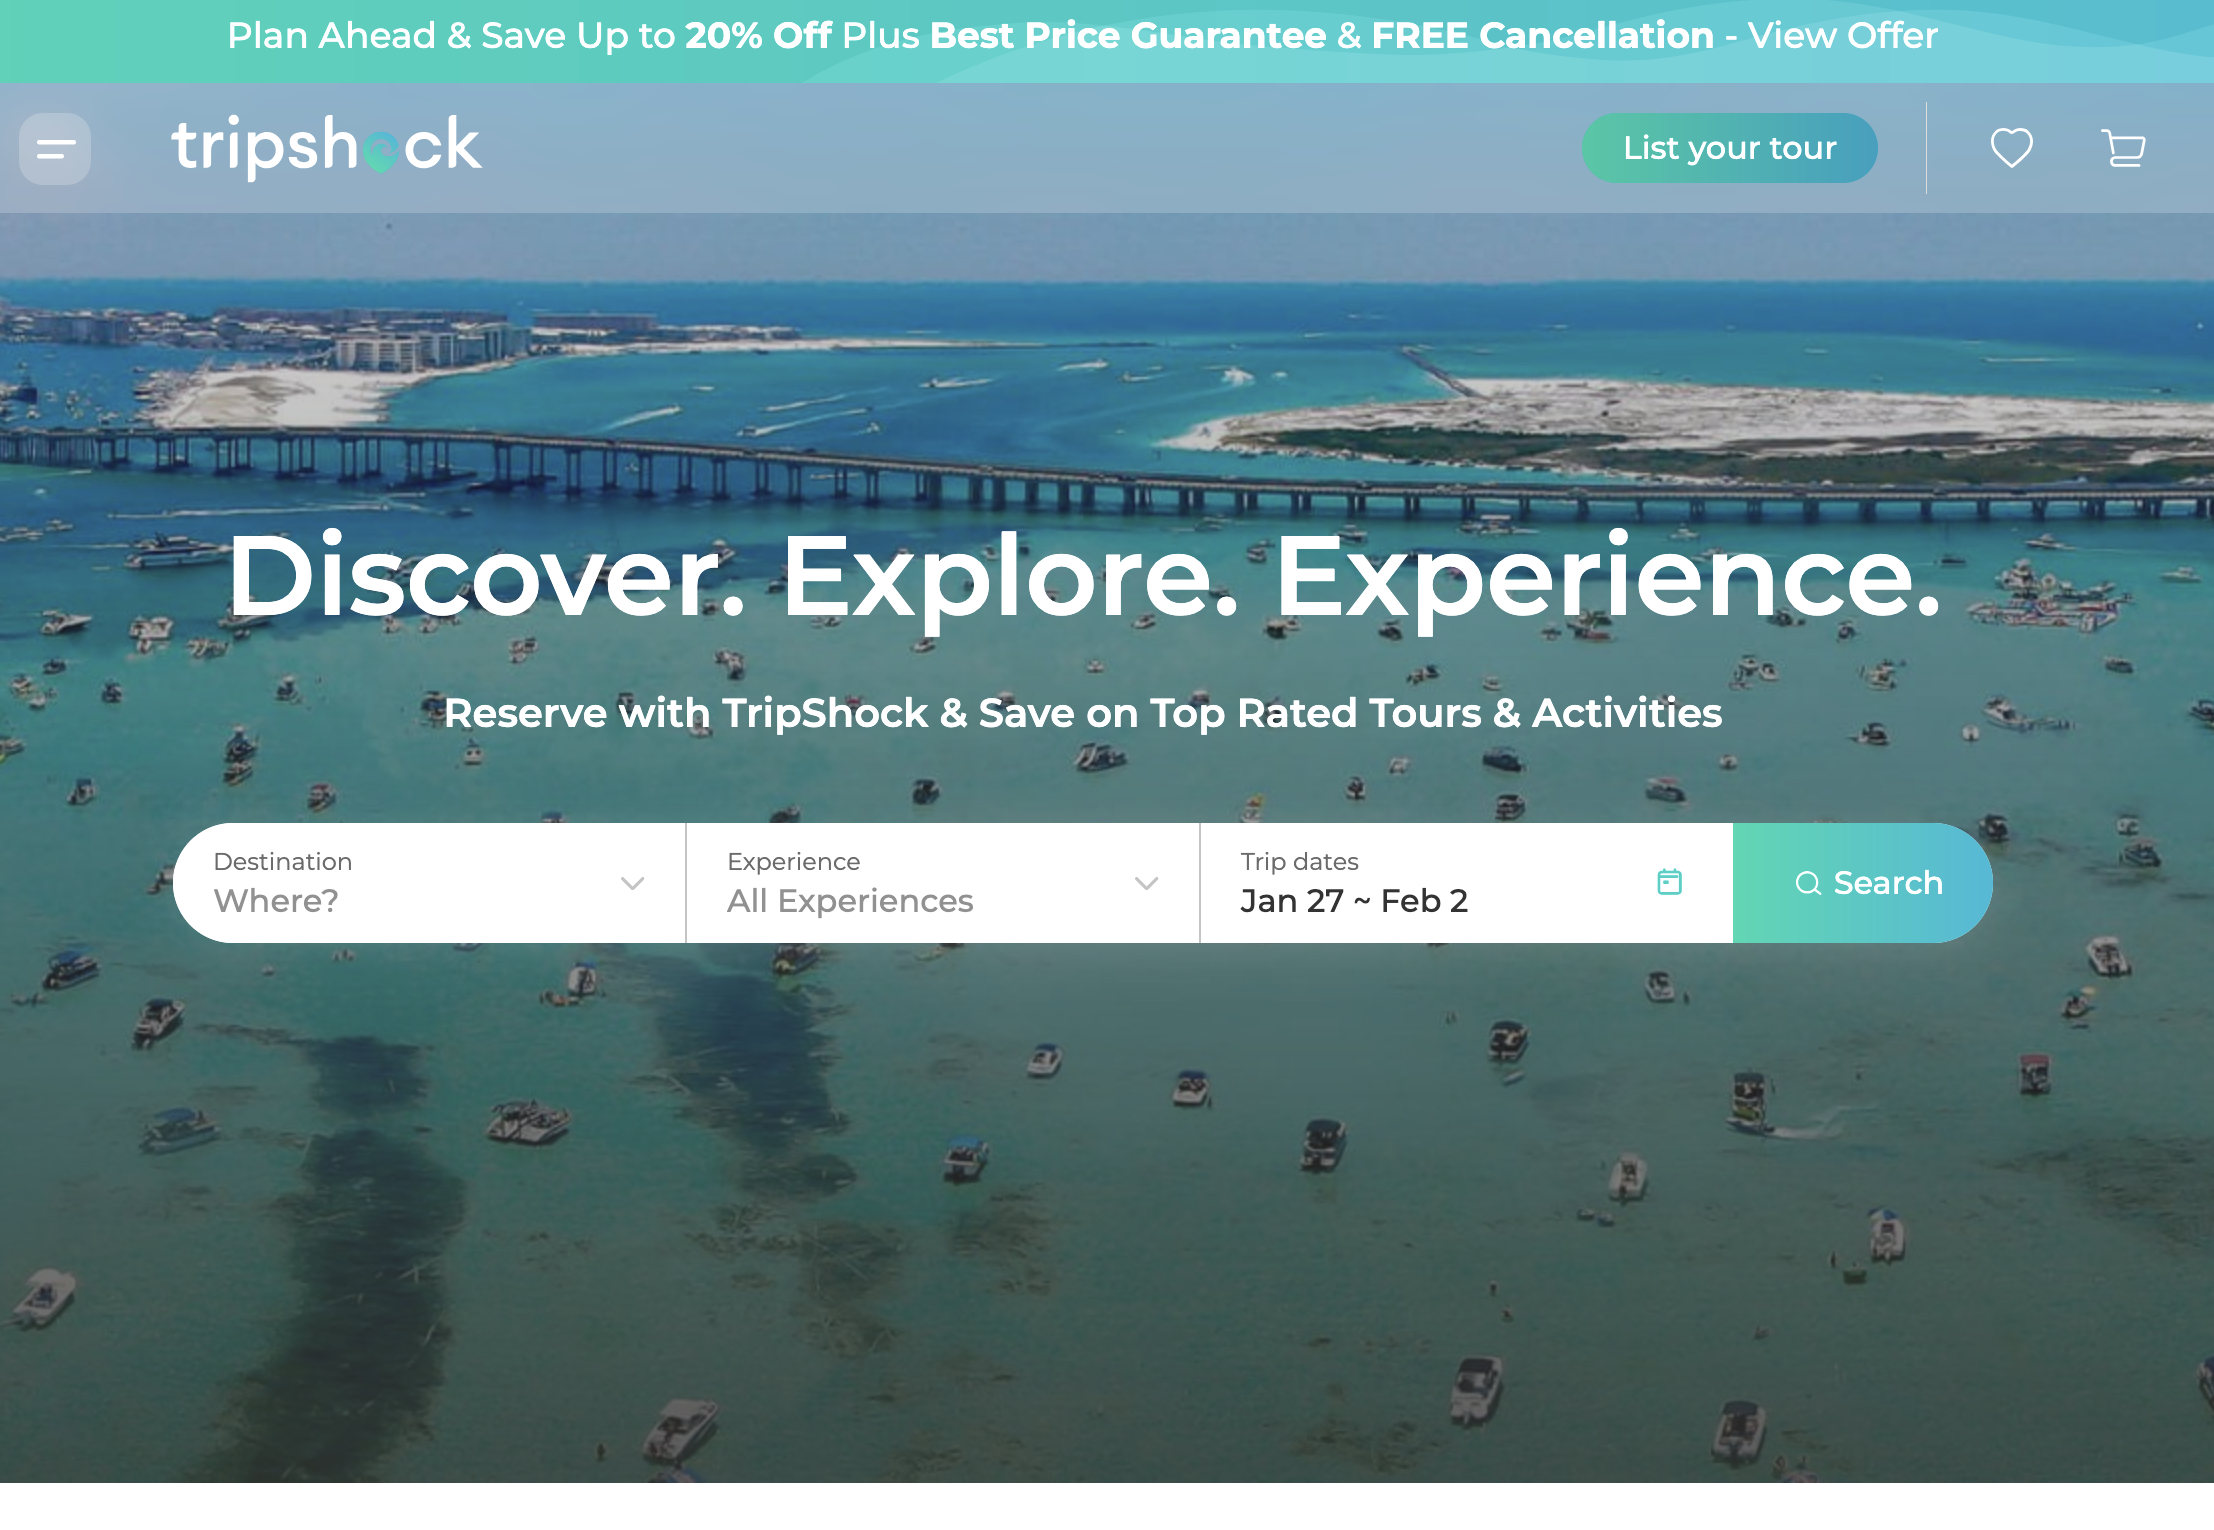Viewport: 2214px width, 1530px height.
Task: Click the calendar icon in Trip dates
Action: 1669,882
